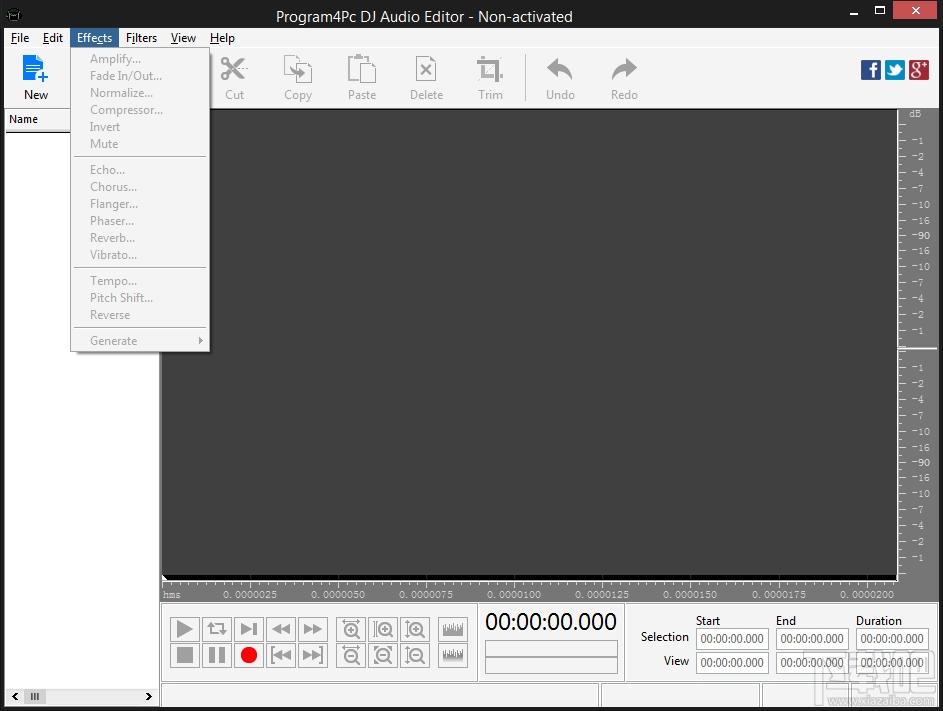
Task: Choose Compressor effect
Action: coord(140,110)
